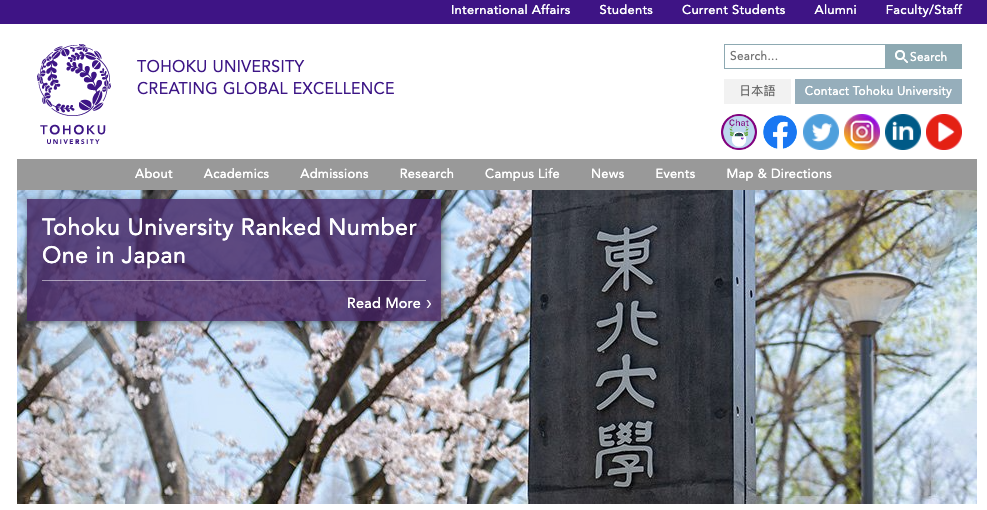Expand the Research menu

point(427,174)
